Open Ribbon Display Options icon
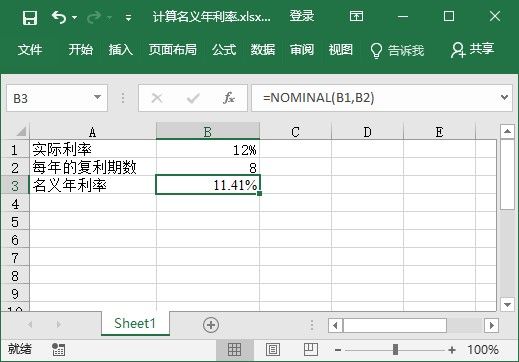The height and width of the screenshot is (362, 519). point(356,16)
